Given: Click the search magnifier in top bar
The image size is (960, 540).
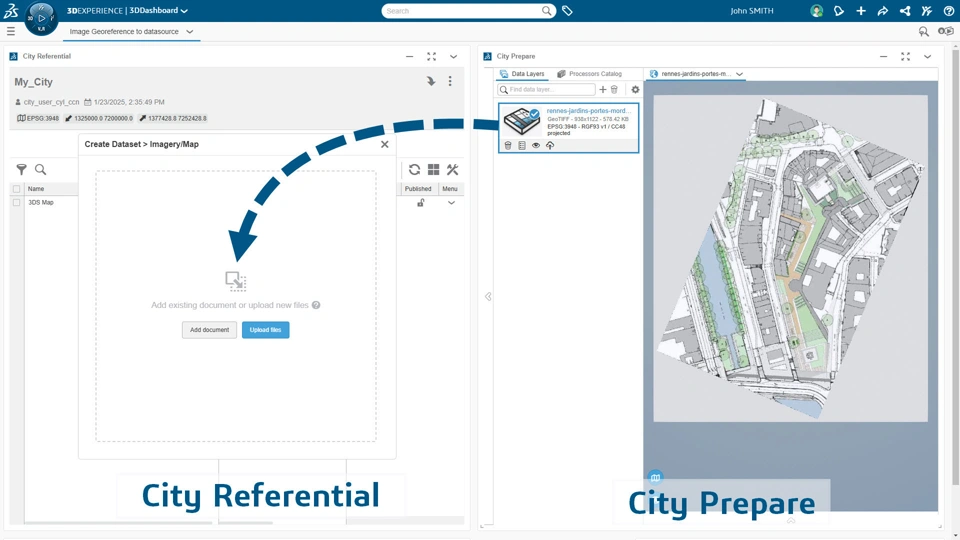Looking at the screenshot, I should click(x=546, y=11).
